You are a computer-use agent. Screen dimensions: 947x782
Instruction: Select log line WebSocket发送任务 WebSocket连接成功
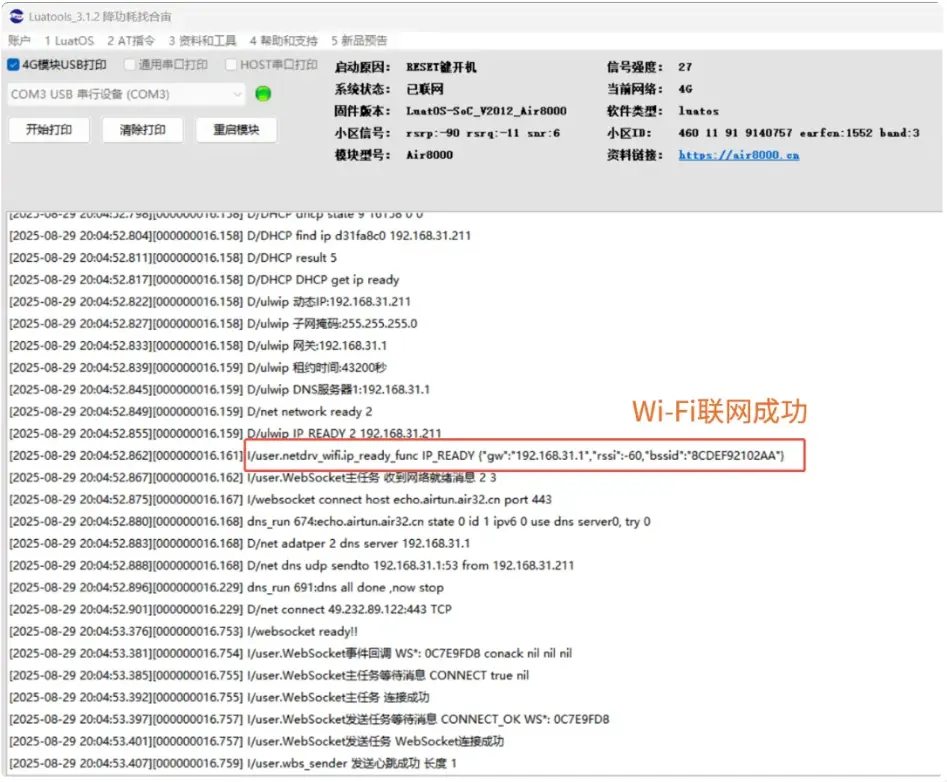point(257,742)
